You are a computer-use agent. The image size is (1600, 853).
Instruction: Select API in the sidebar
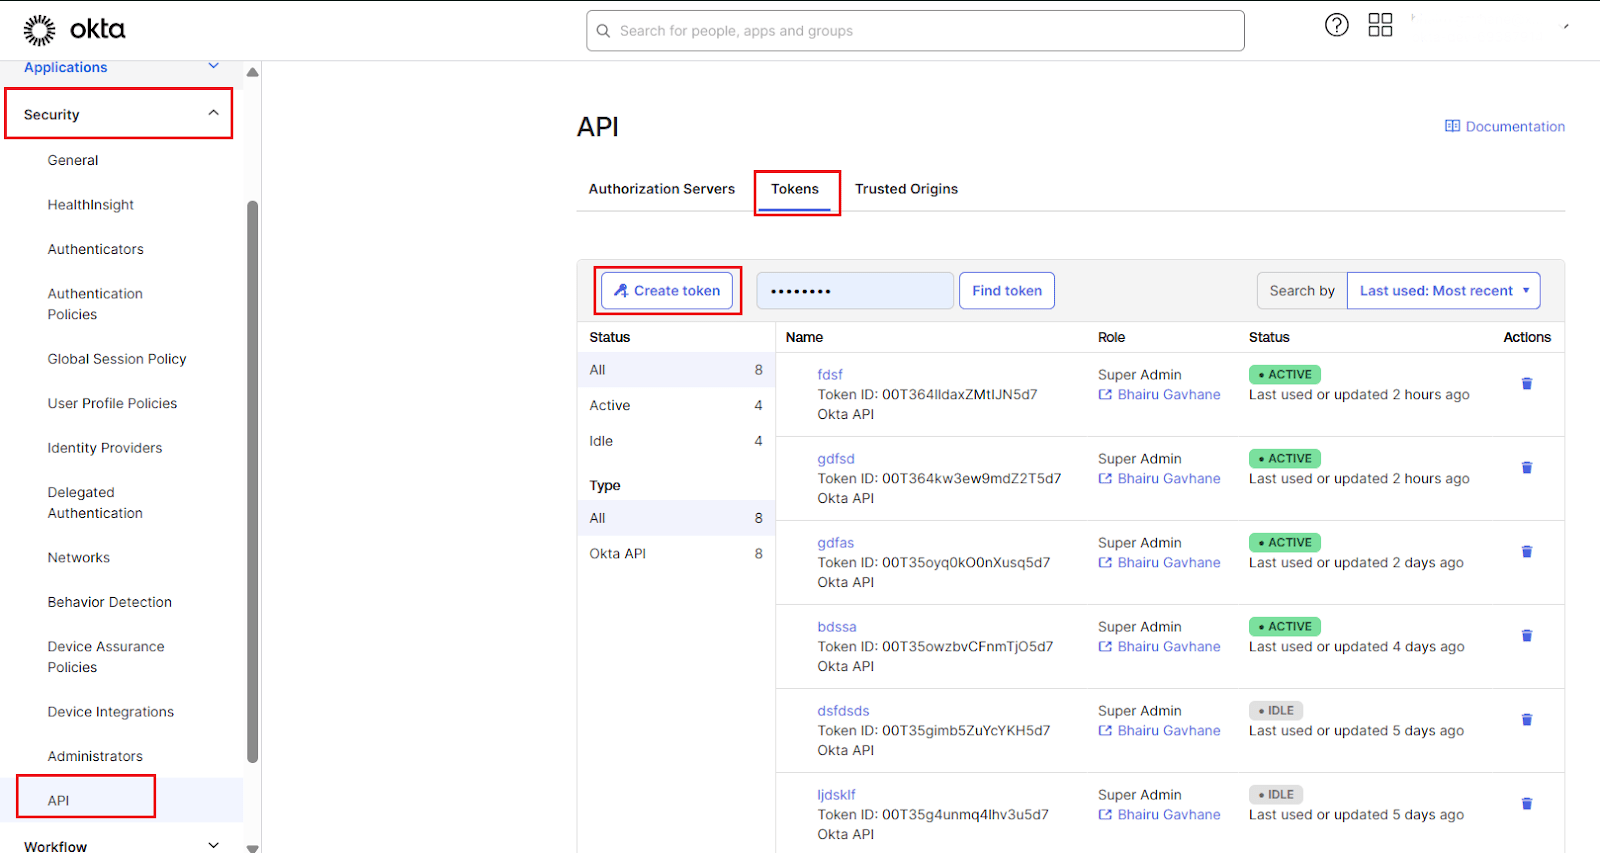tap(59, 800)
